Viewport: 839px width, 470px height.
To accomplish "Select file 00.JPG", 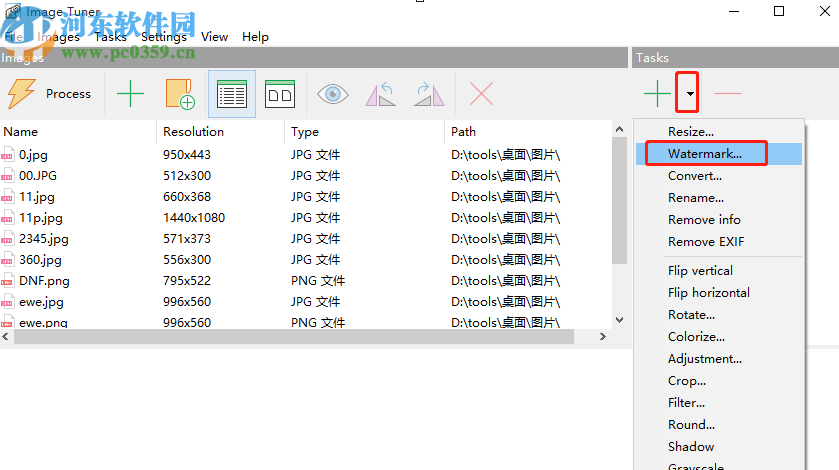I will click(x=37, y=176).
